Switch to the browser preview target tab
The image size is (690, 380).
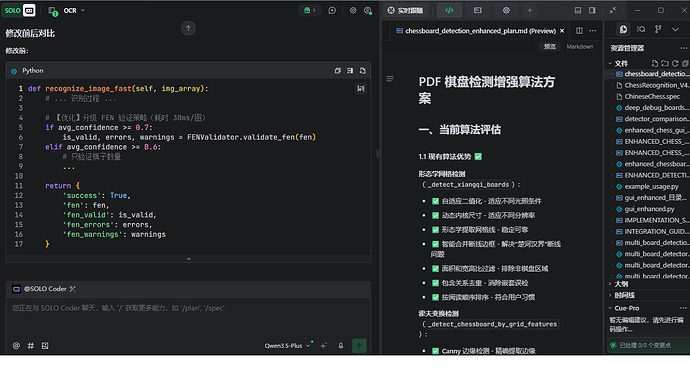(x=506, y=10)
